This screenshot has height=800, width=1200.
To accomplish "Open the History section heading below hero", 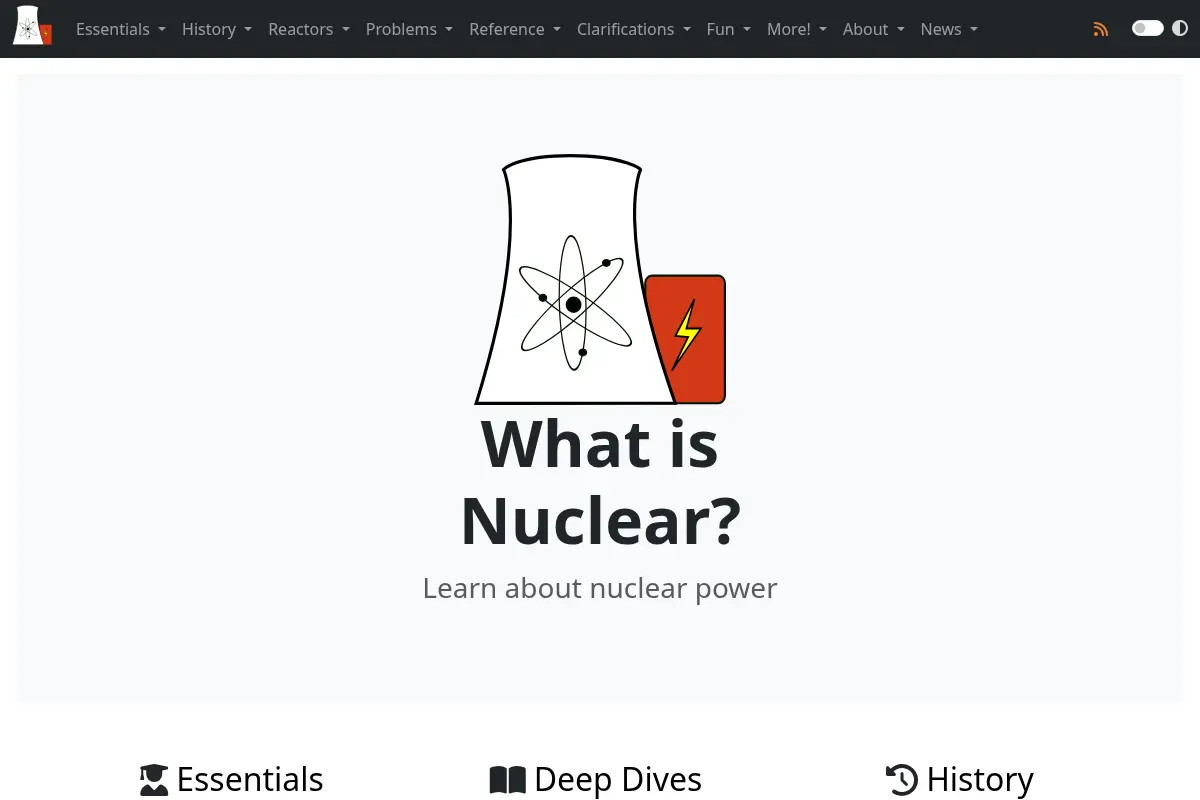I will point(980,780).
